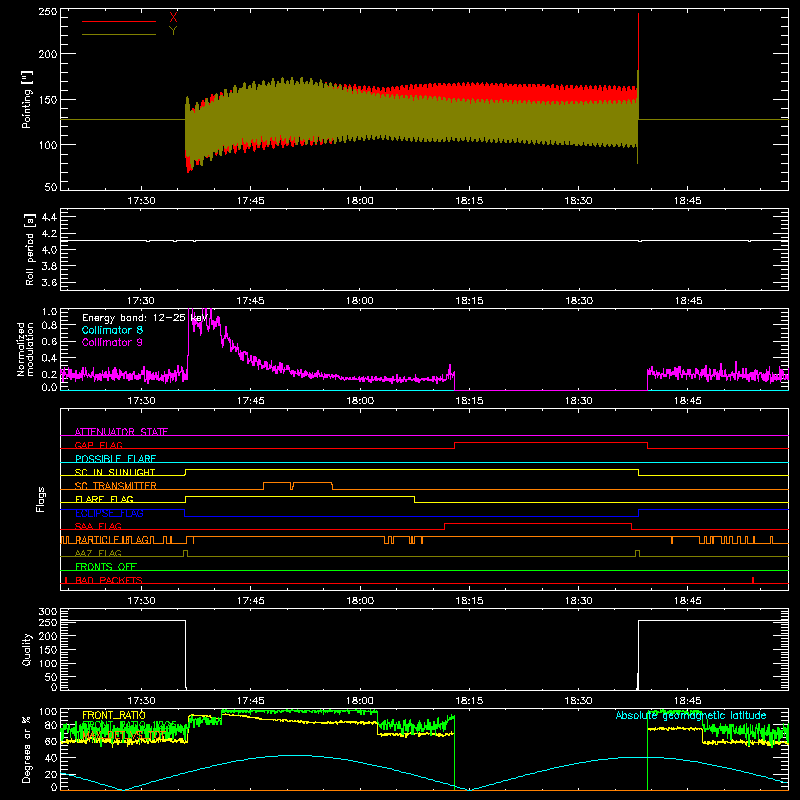Image resolution: width=800 pixels, height=800 pixels.
Task: Click the 40 tick in the bottom panel
Action: pyautogui.click(x=51, y=758)
